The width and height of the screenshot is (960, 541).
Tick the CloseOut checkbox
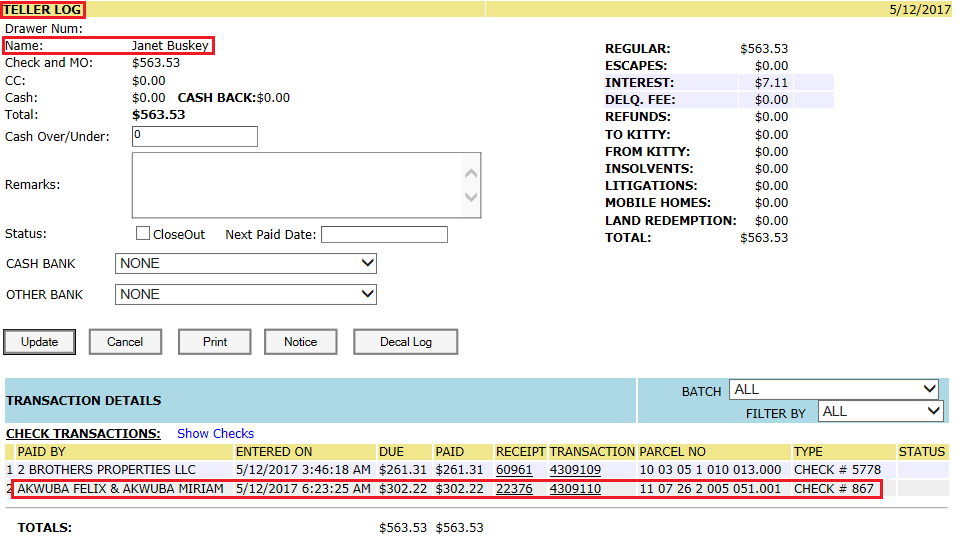click(x=143, y=233)
